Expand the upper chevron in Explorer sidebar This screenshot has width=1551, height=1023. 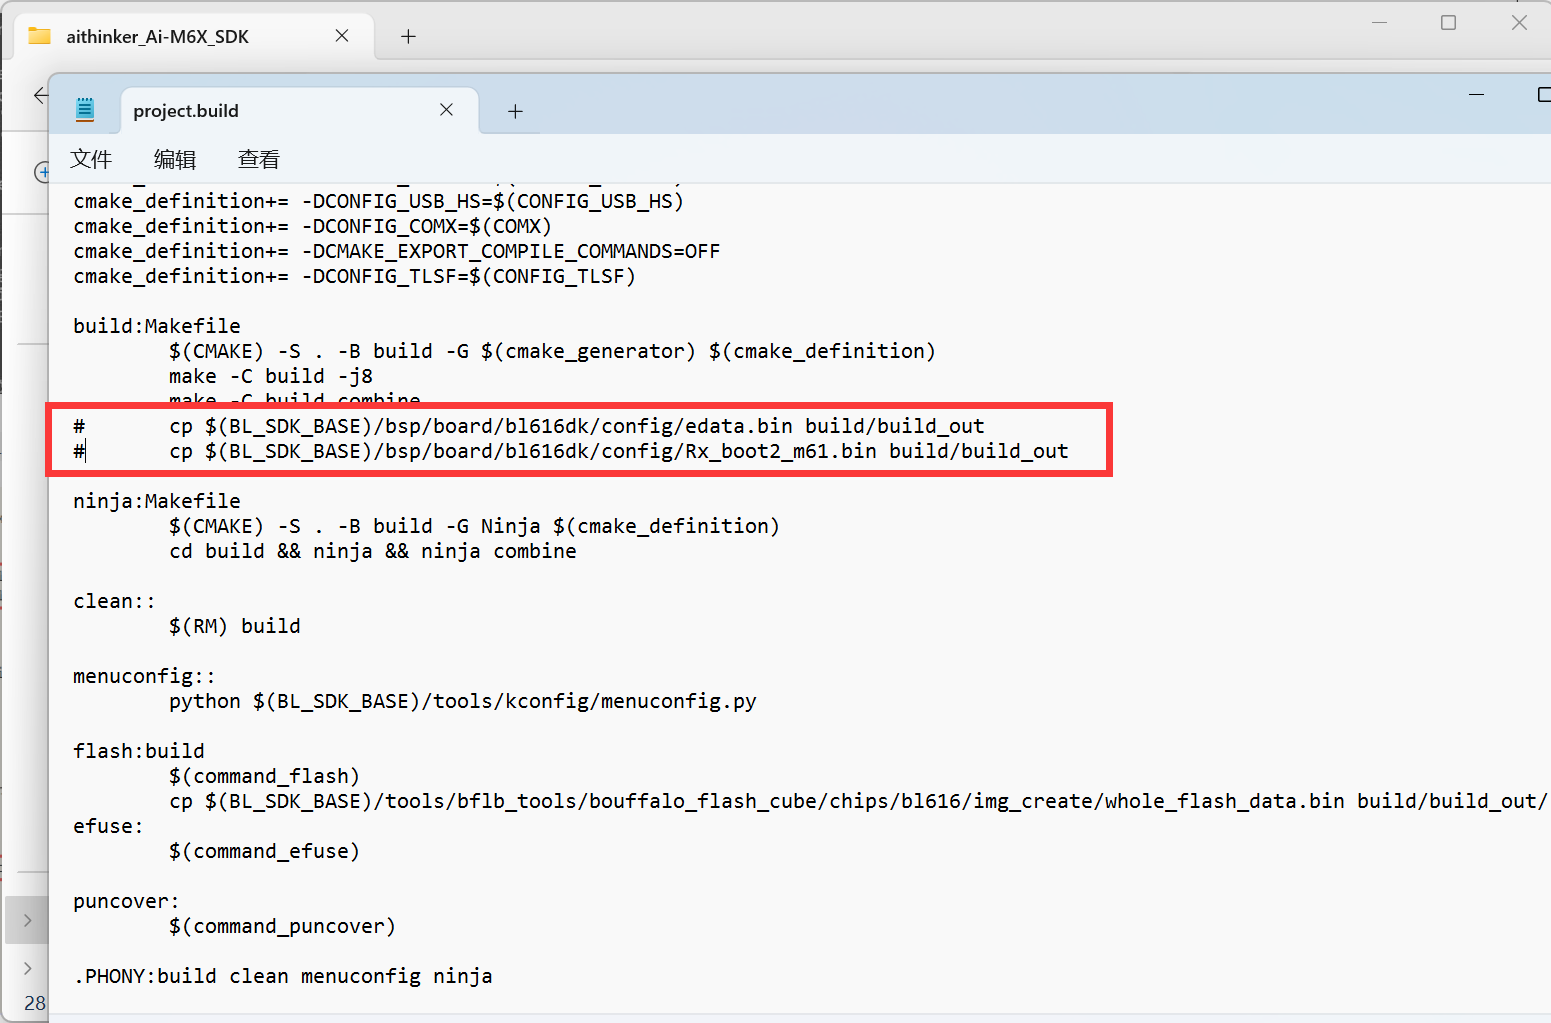(x=27, y=920)
